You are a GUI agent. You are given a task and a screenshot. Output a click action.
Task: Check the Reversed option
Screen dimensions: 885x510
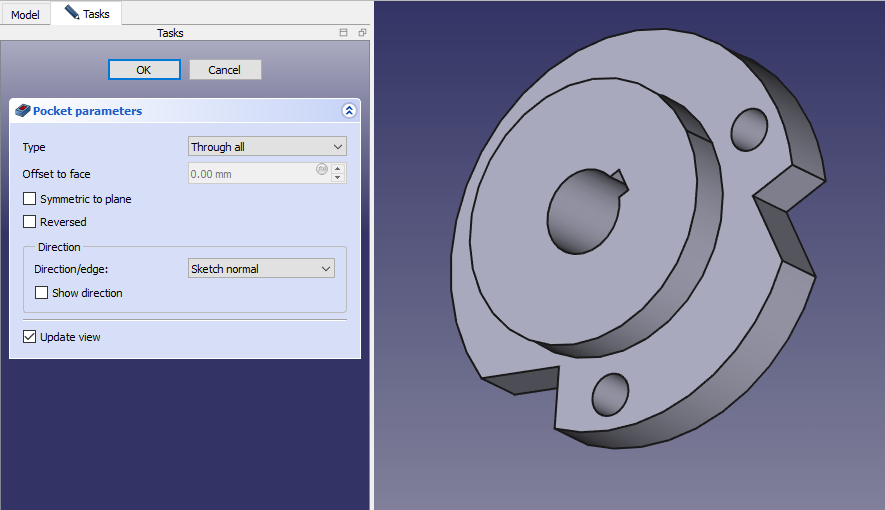[x=30, y=222]
